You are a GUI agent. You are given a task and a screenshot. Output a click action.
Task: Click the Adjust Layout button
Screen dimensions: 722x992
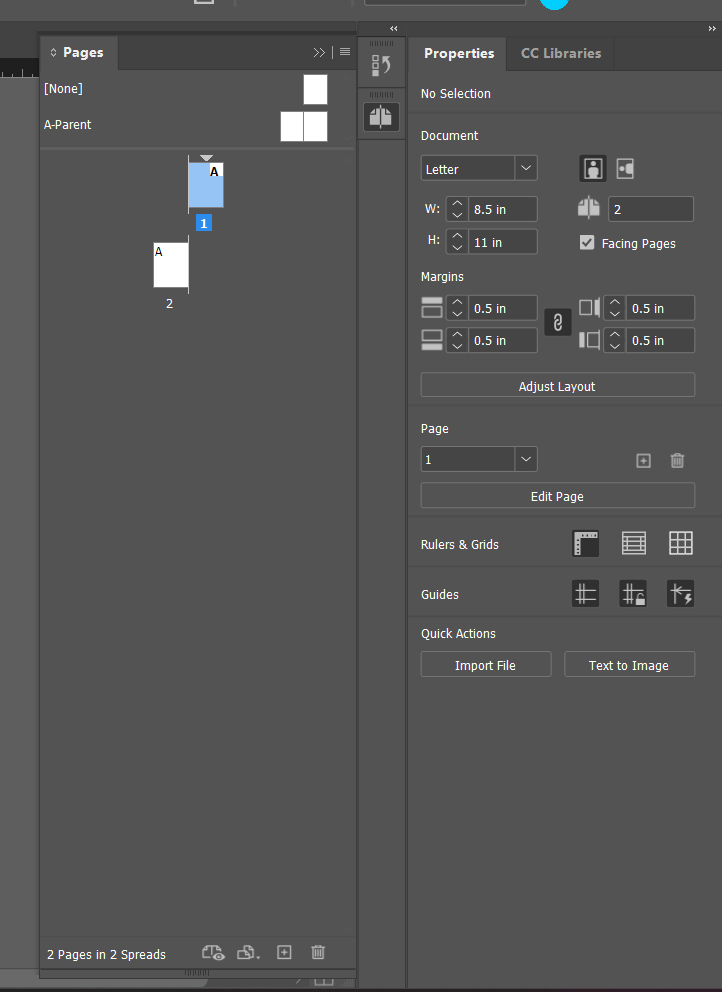point(557,385)
